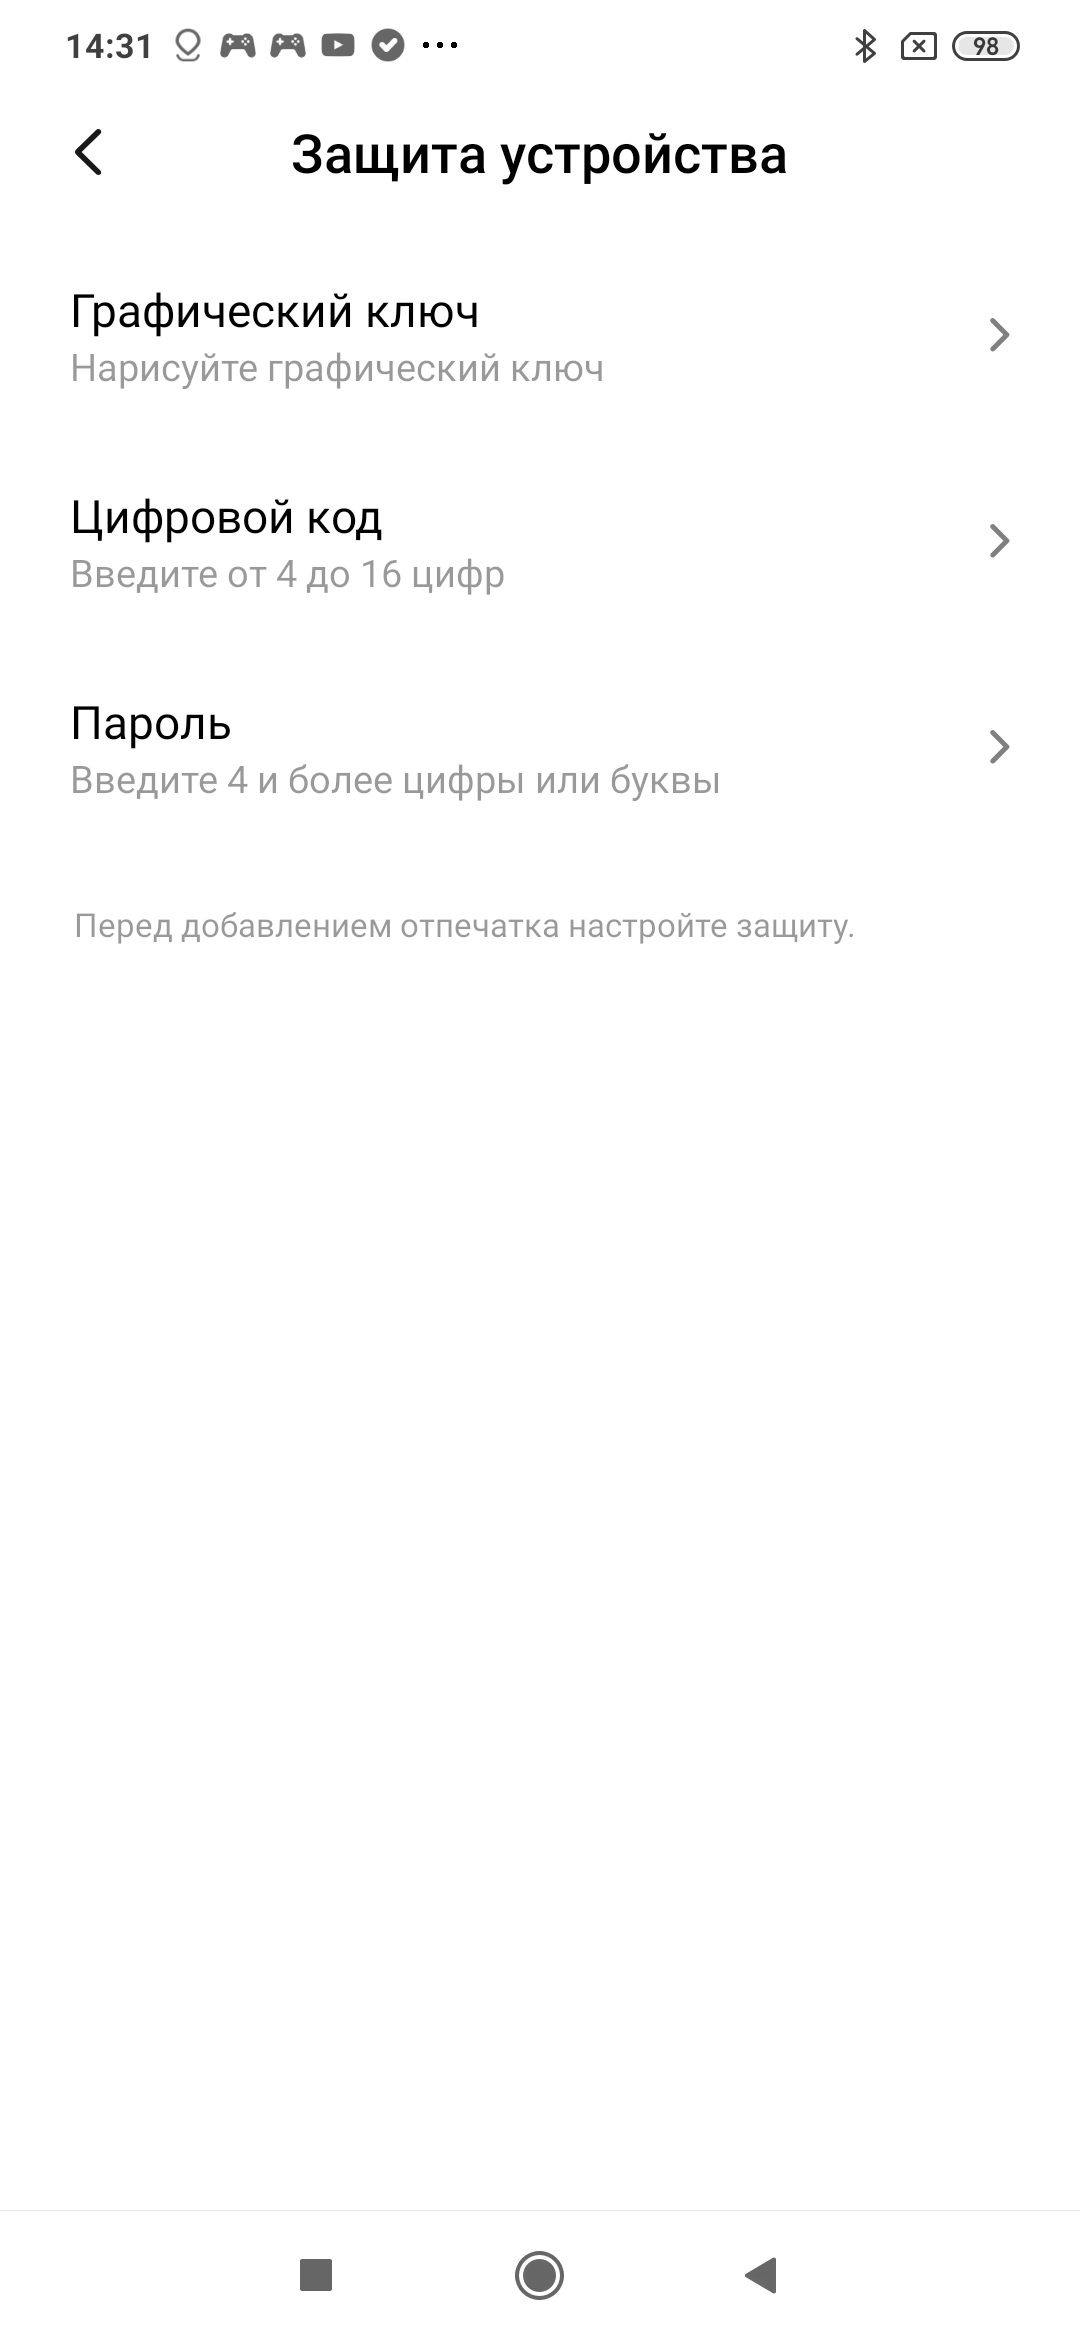The image size is (1080, 2340).
Task: Tap the no-SIM status icon
Action: pyautogui.click(x=919, y=46)
